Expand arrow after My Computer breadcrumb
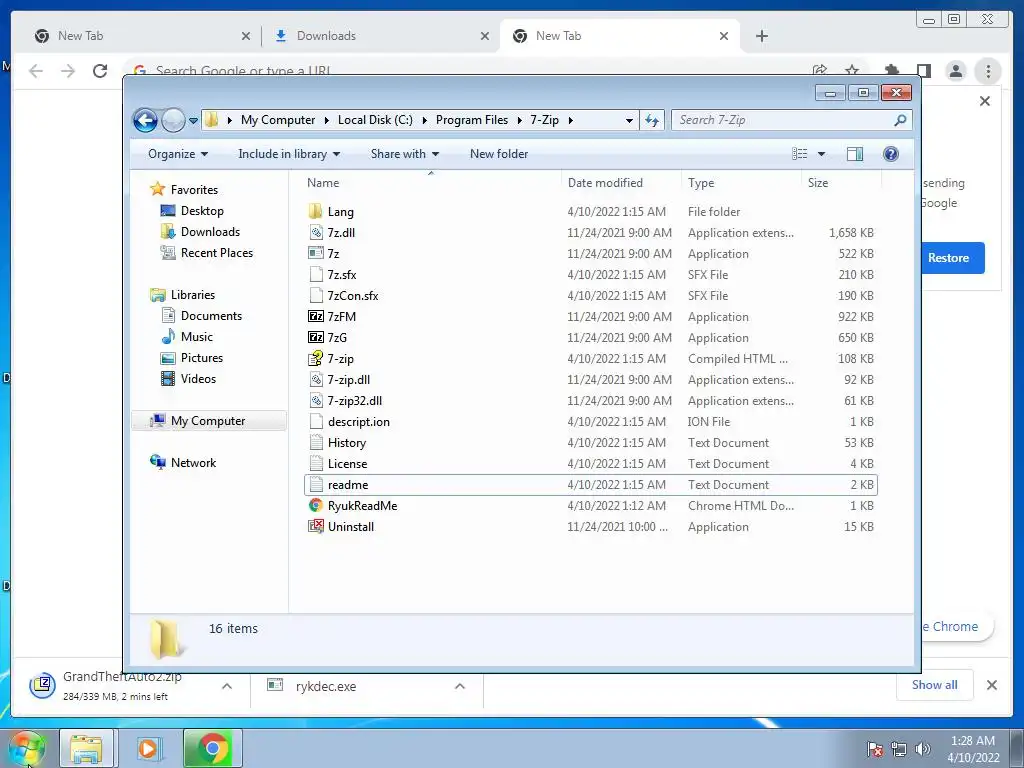 pyautogui.click(x=327, y=120)
